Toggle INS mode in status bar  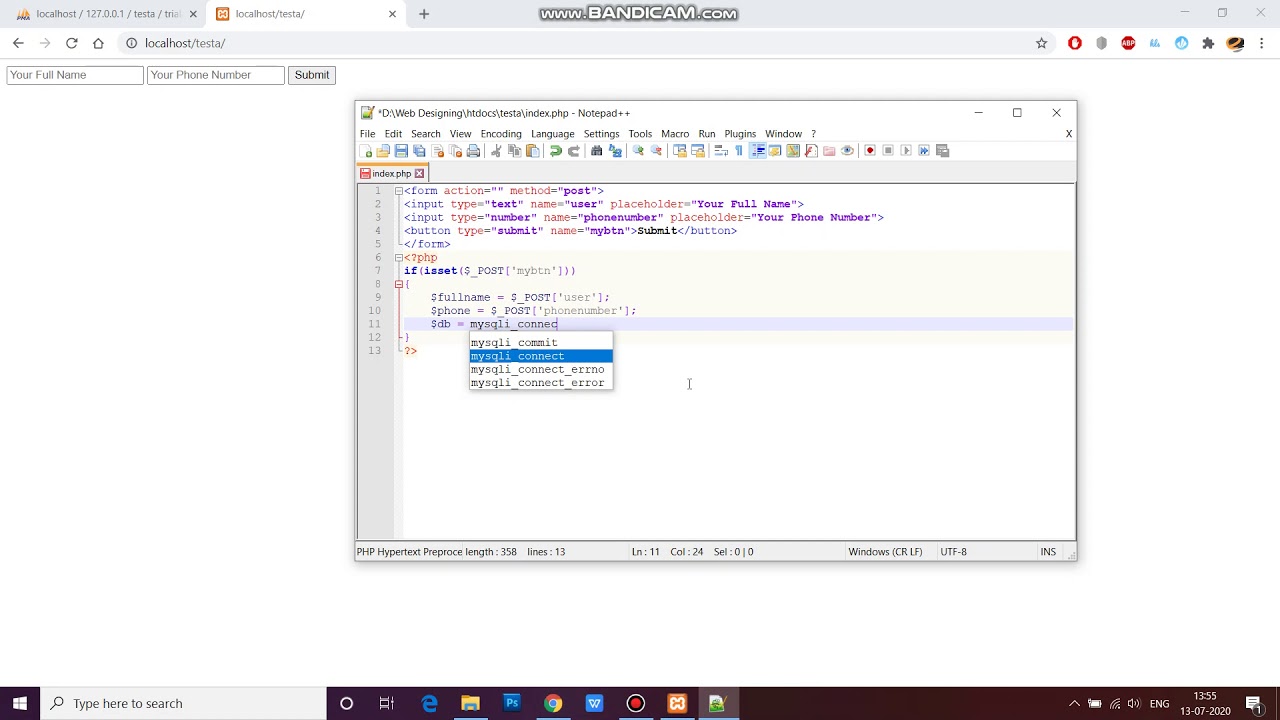point(1047,552)
